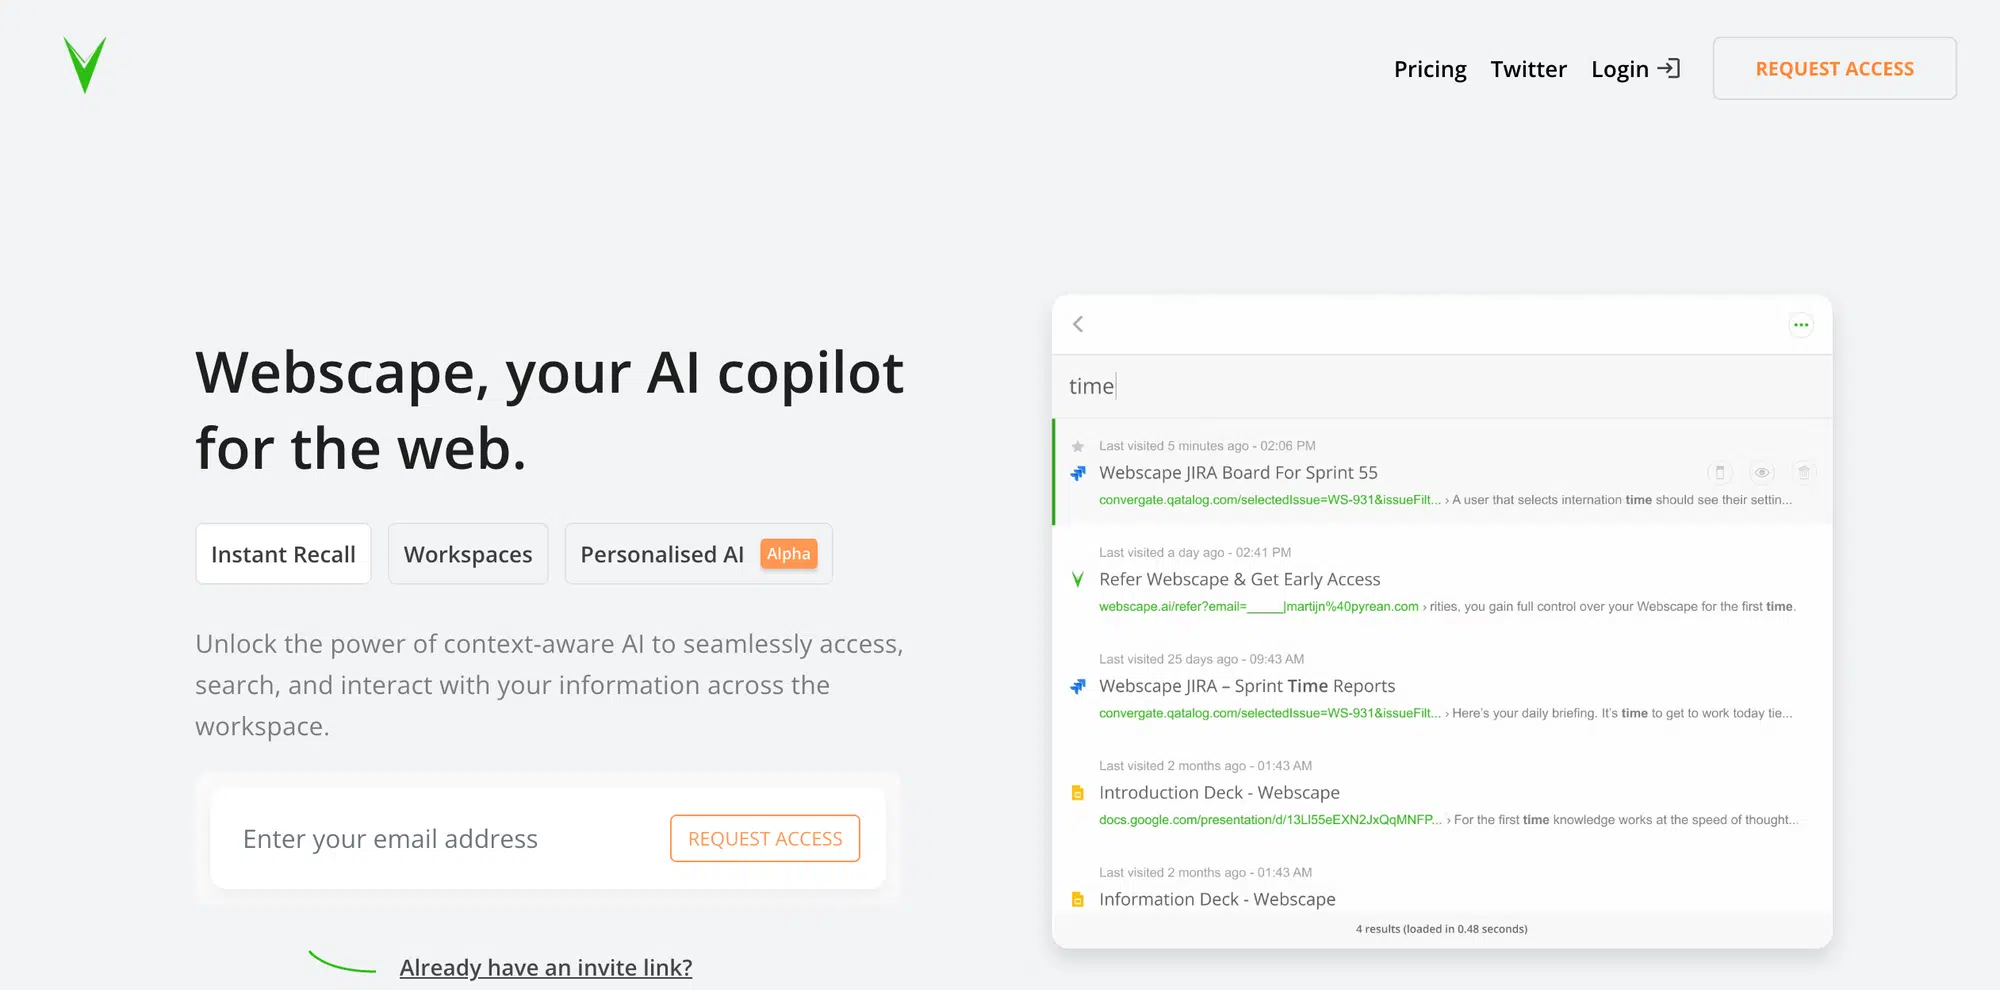Click the login arrow icon
The height and width of the screenshot is (990, 2000).
point(1668,68)
